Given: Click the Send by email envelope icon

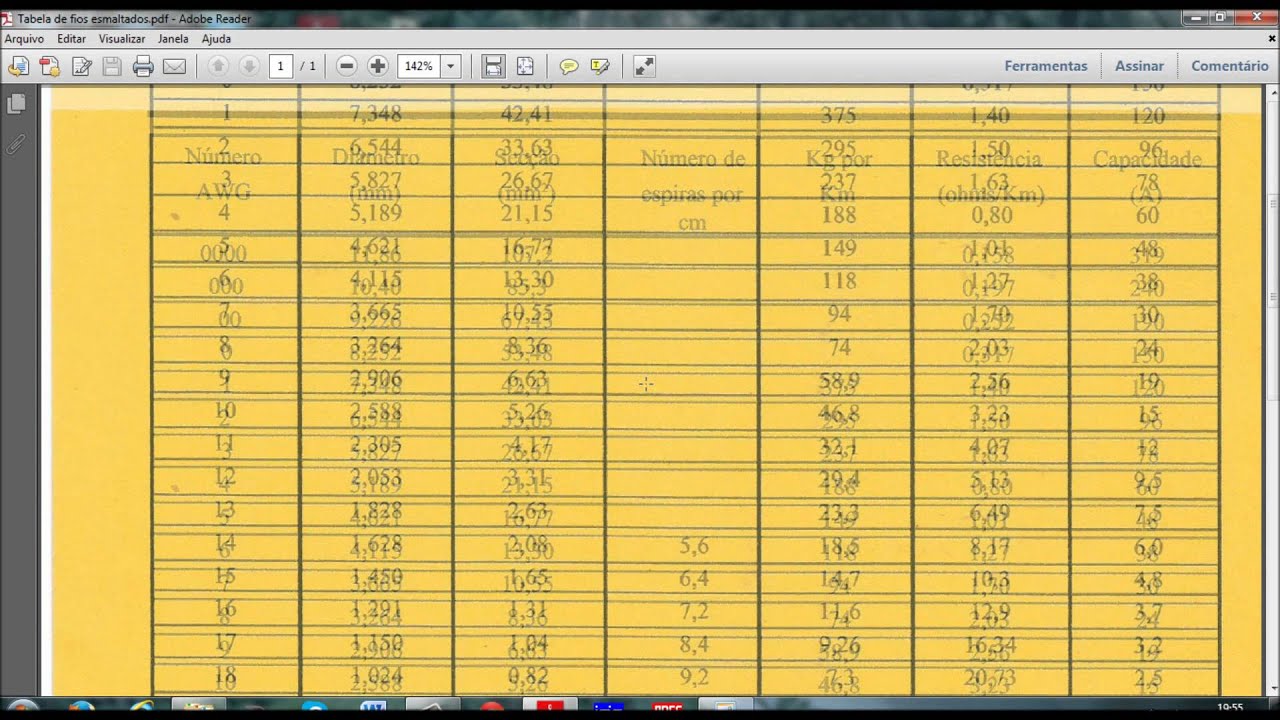Looking at the screenshot, I should coord(174,66).
